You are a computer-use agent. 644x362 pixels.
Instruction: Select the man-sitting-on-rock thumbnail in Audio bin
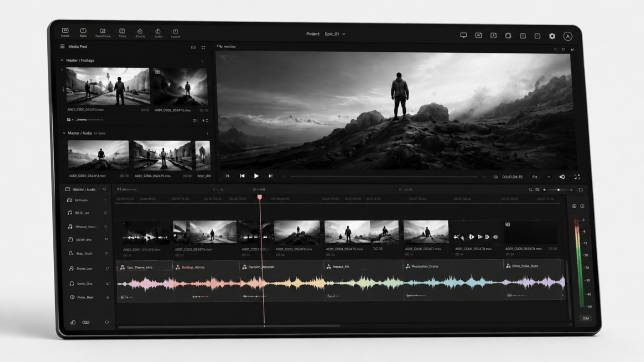(98, 155)
